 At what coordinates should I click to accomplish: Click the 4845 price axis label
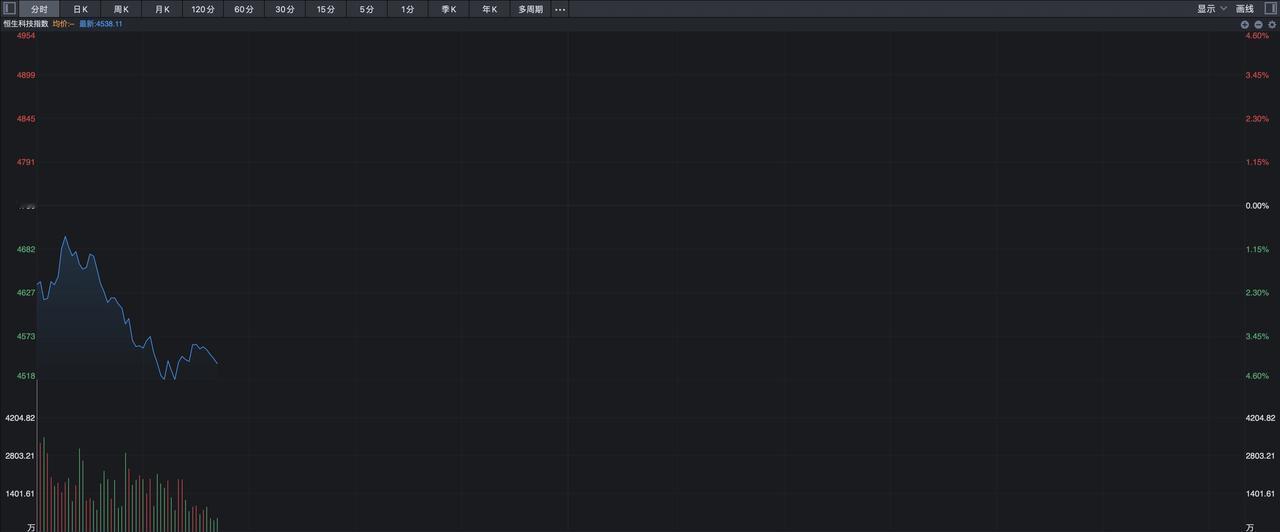(x=26, y=119)
